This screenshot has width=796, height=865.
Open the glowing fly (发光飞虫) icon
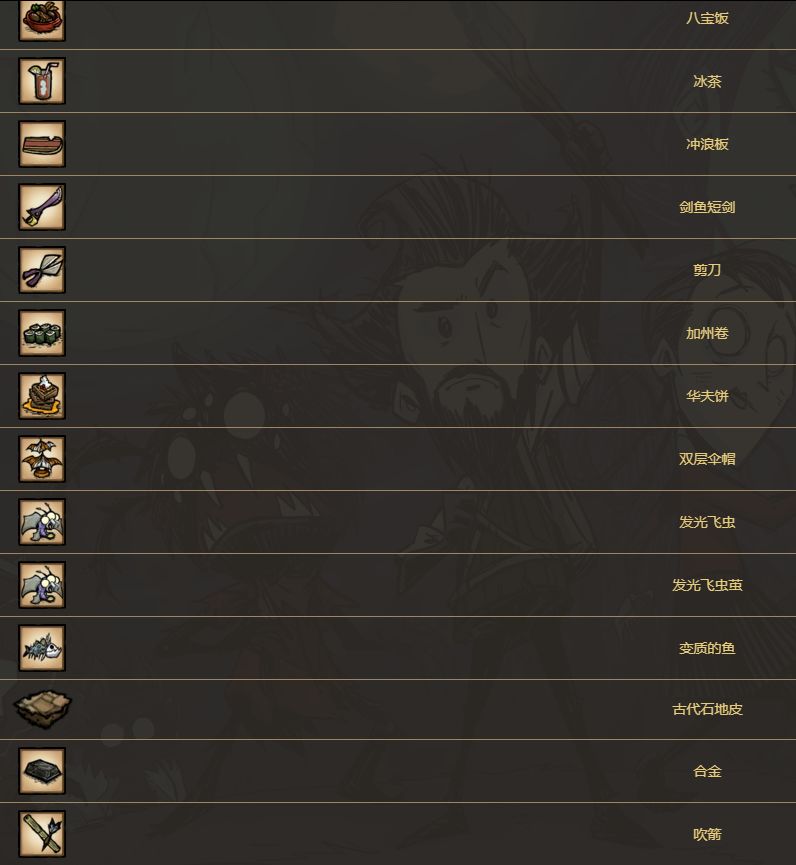(42, 522)
